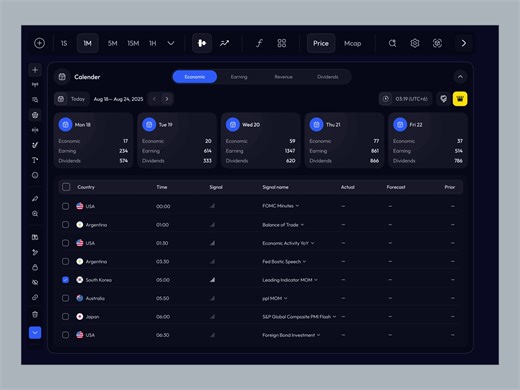520x390 pixels.
Task: Expand the Fed Bostic Speech dropdown
Action: pyautogui.click(x=304, y=262)
